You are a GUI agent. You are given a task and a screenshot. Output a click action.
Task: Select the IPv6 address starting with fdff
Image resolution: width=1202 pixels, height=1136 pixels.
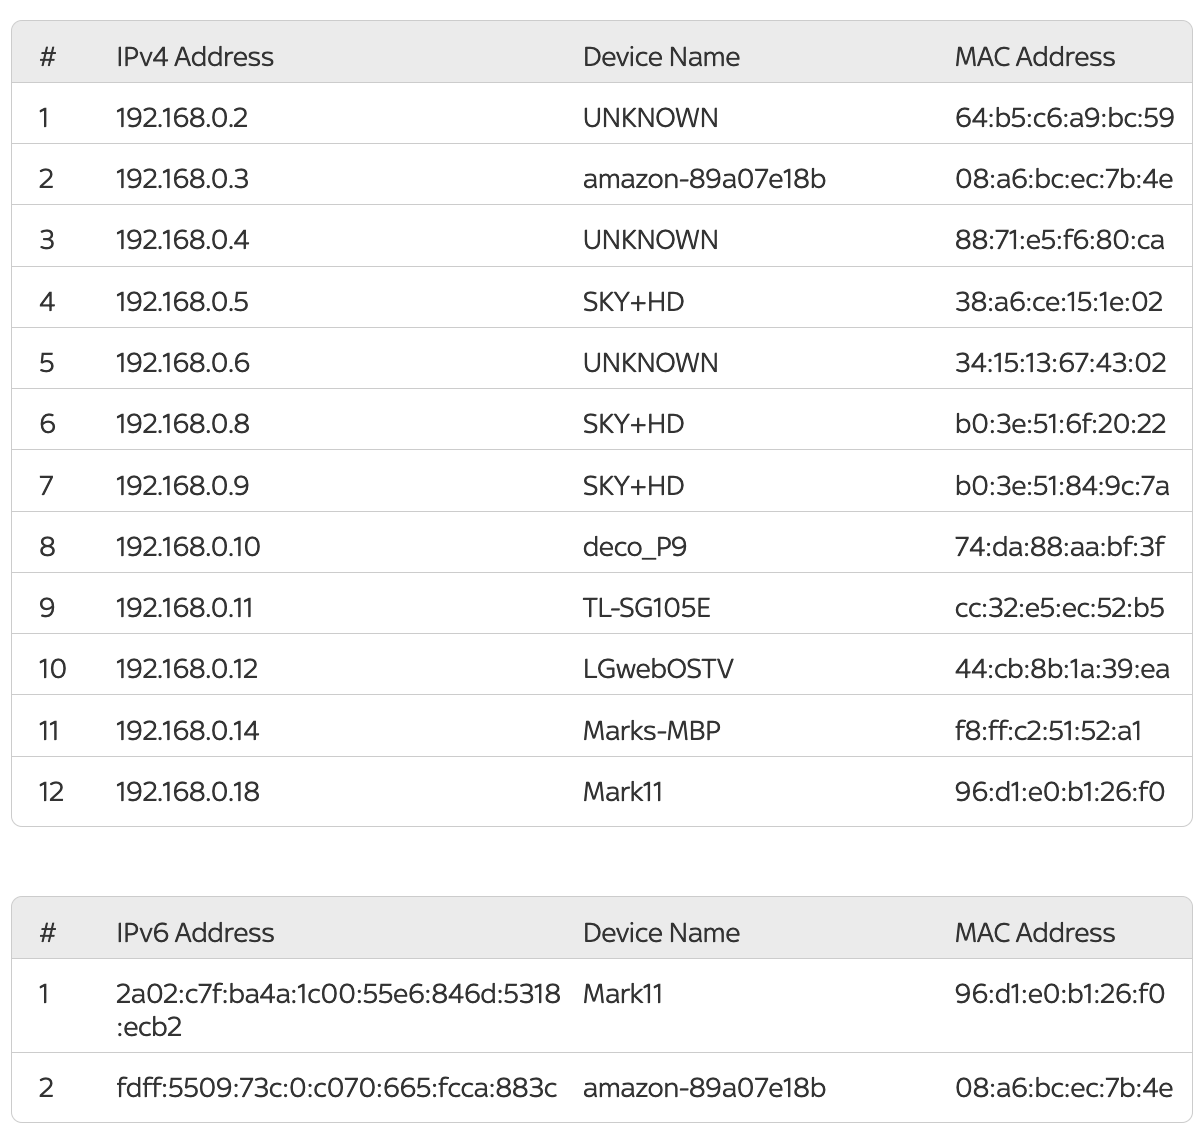point(336,1088)
